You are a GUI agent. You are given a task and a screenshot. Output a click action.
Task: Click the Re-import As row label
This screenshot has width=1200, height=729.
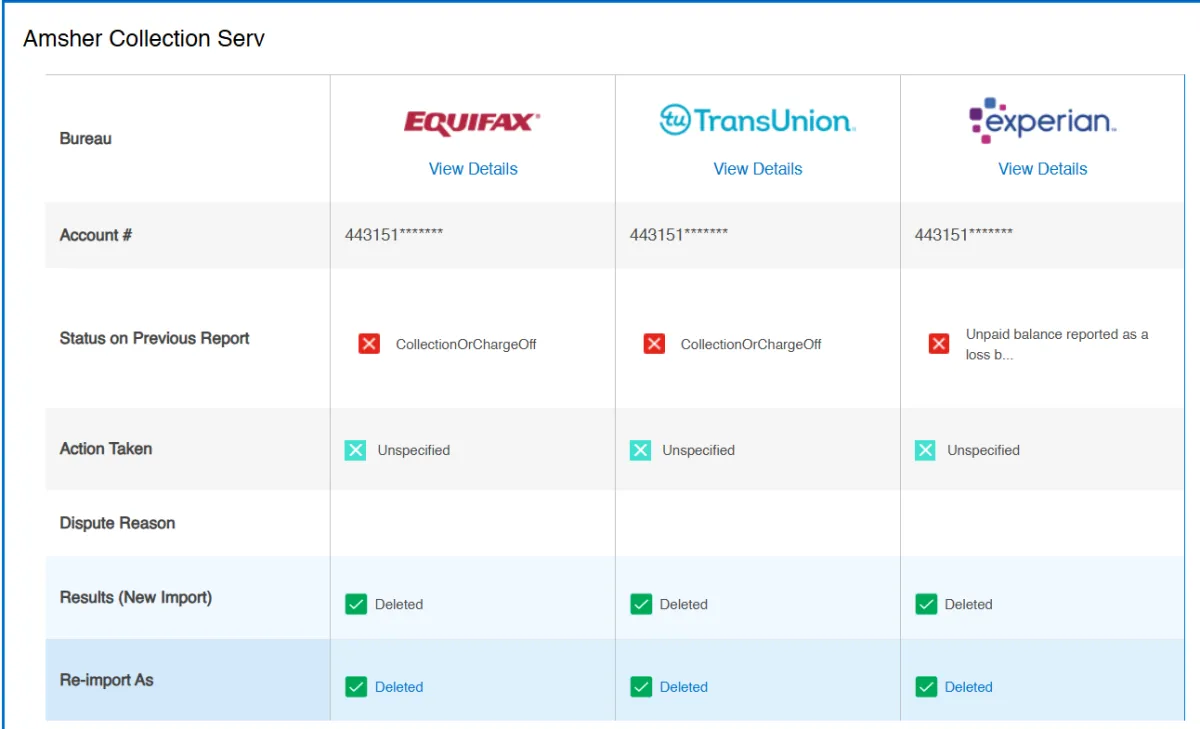[x=107, y=680]
